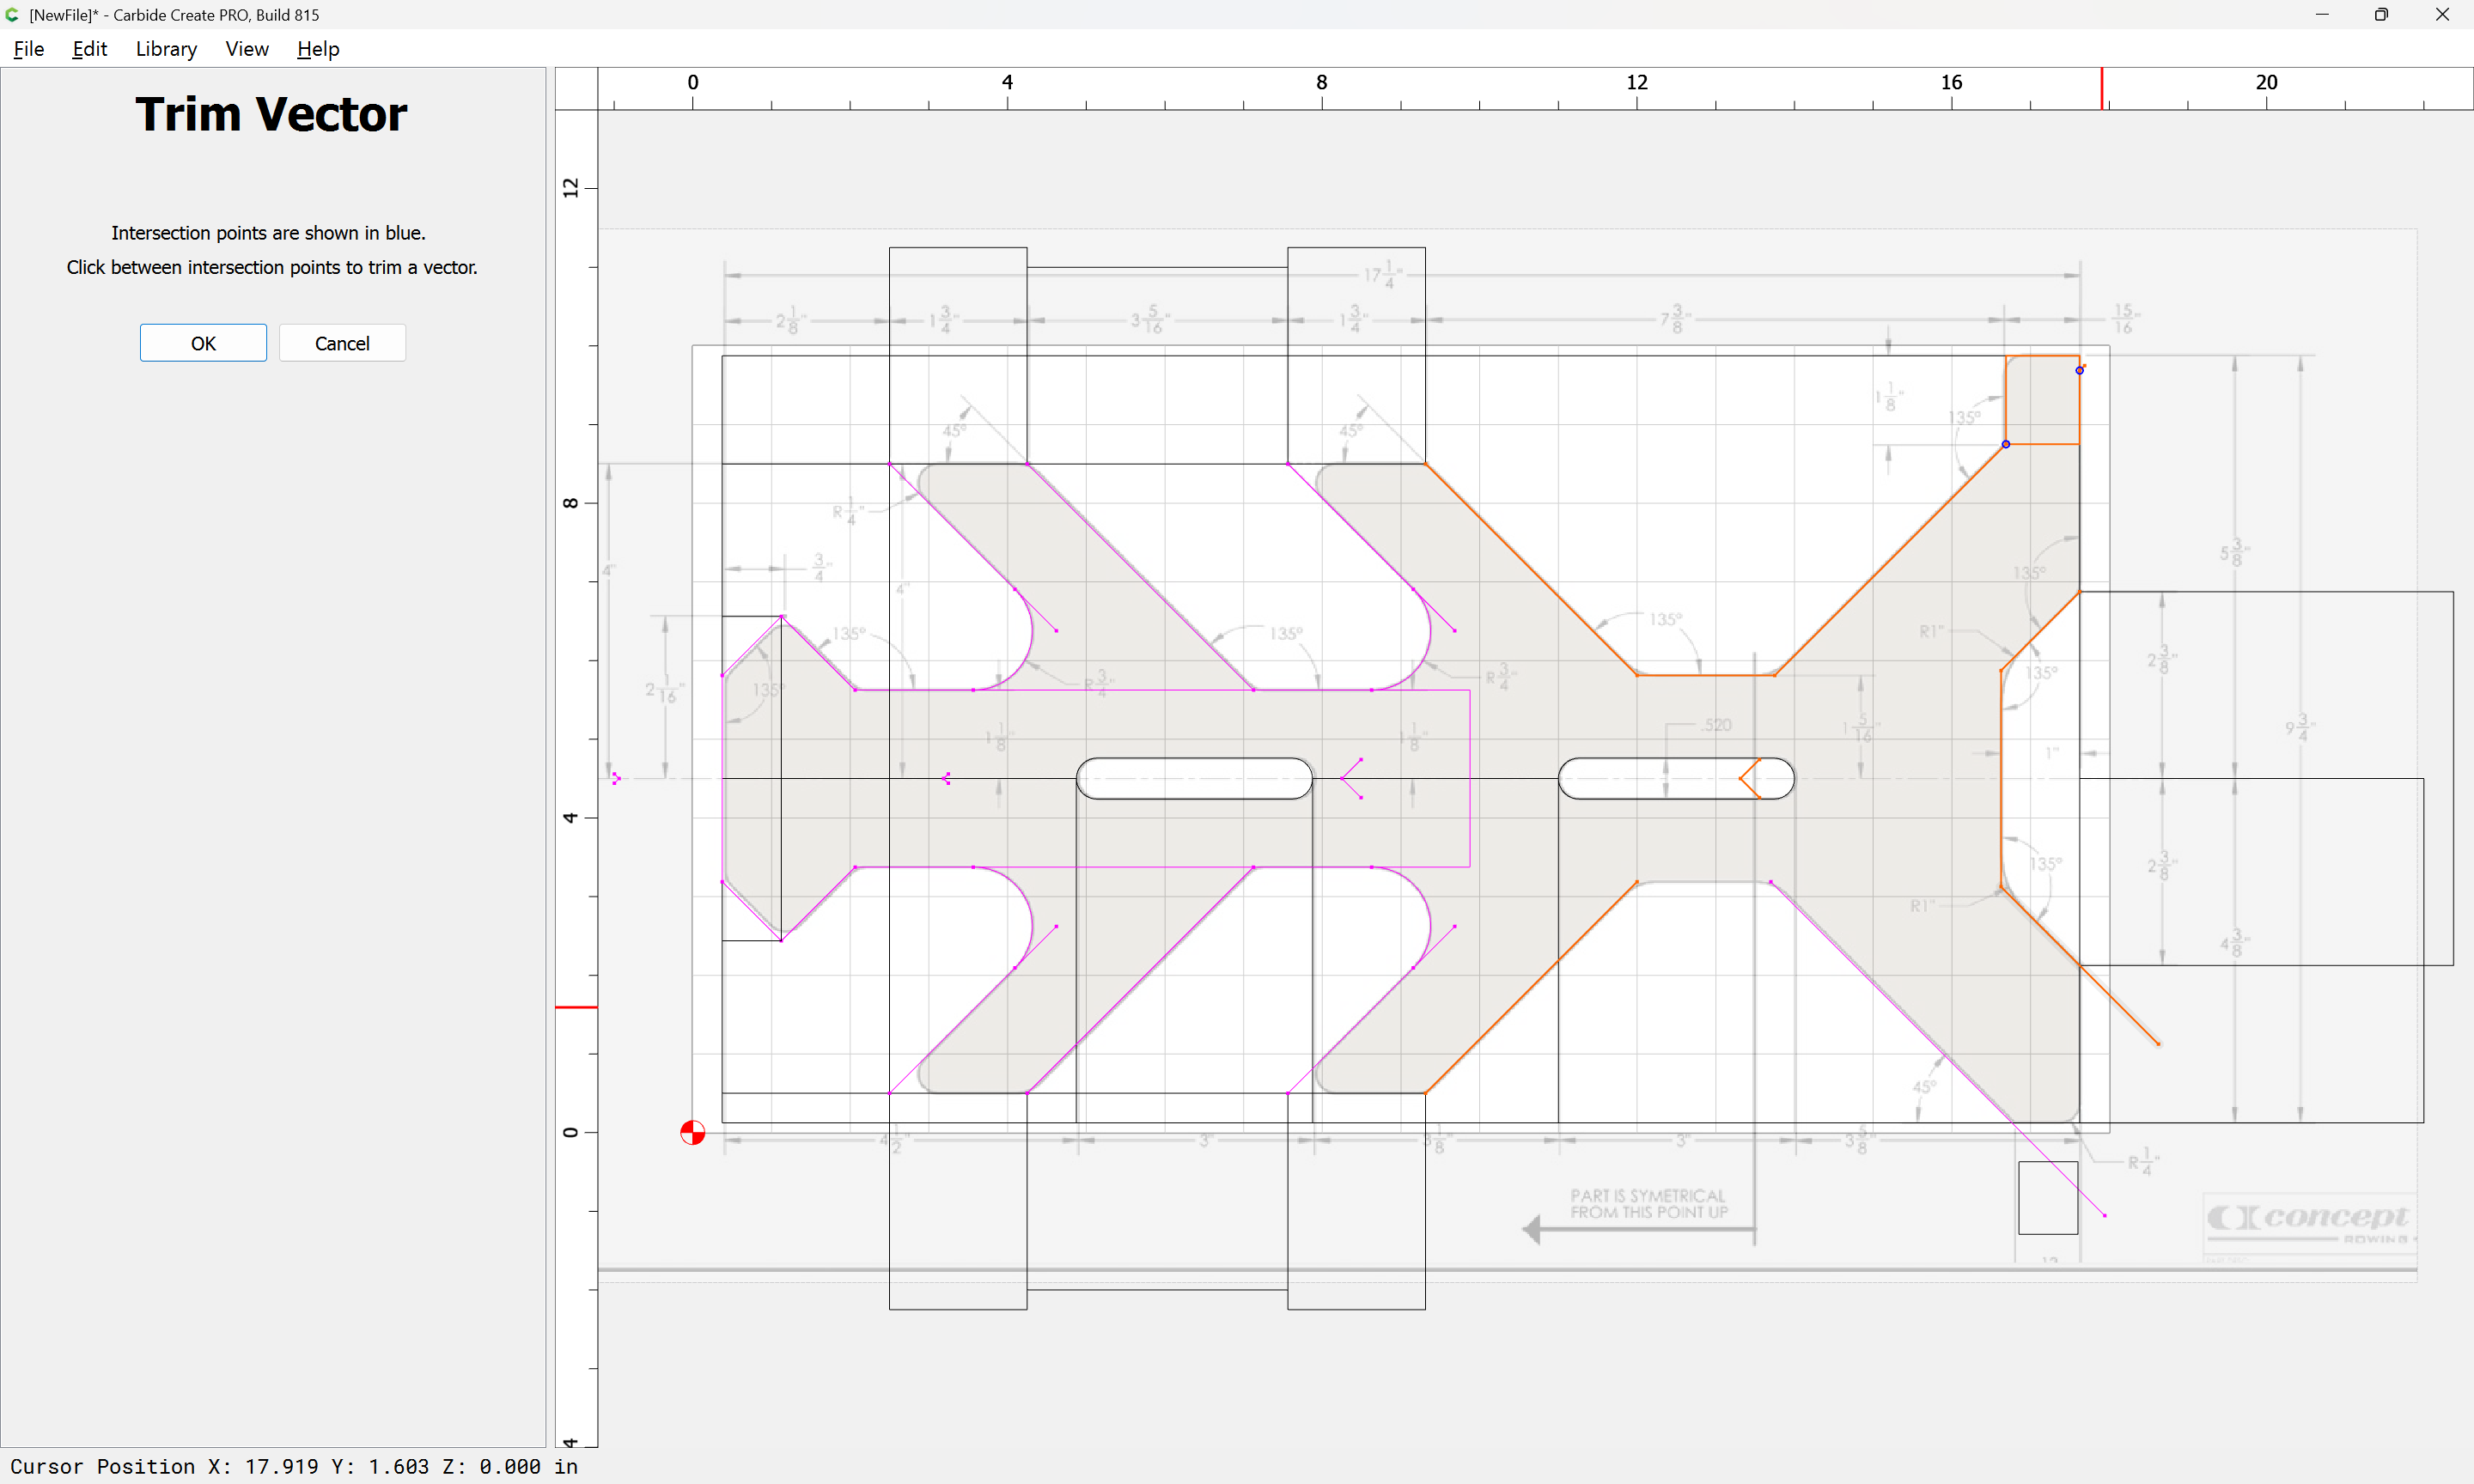
Task: Open the Edit menu
Action: click(x=89, y=49)
